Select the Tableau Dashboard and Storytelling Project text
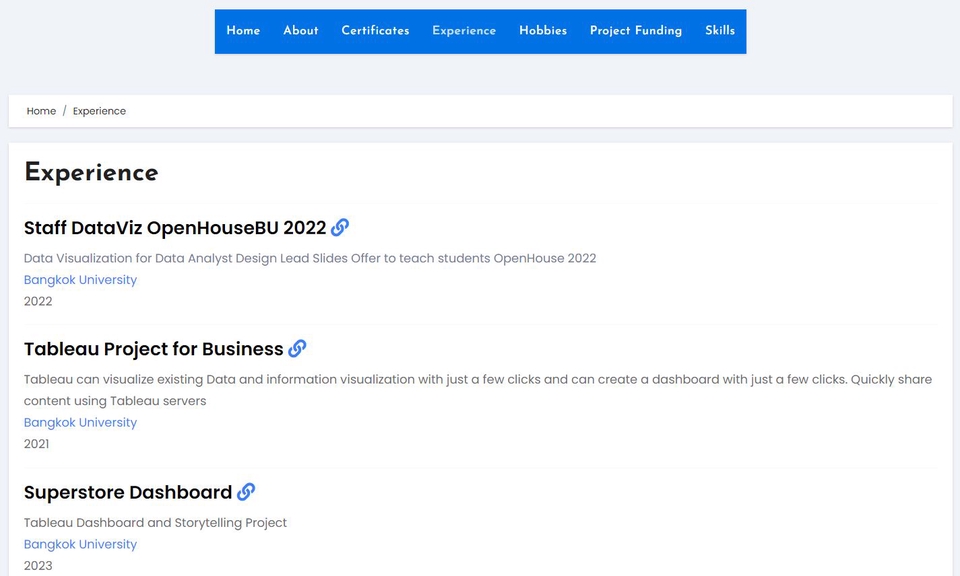The height and width of the screenshot is (576, 960). pyautogui.click(x=155, y=523)
